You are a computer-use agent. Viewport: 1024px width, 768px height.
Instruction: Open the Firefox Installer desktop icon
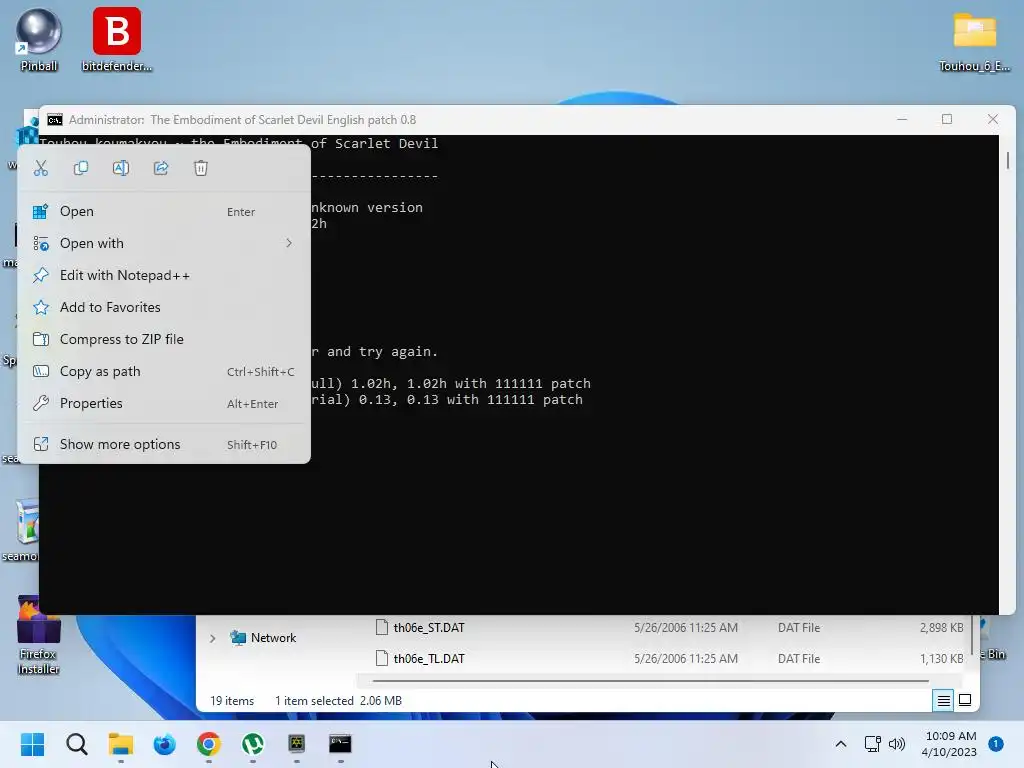[x=39, y=635]
